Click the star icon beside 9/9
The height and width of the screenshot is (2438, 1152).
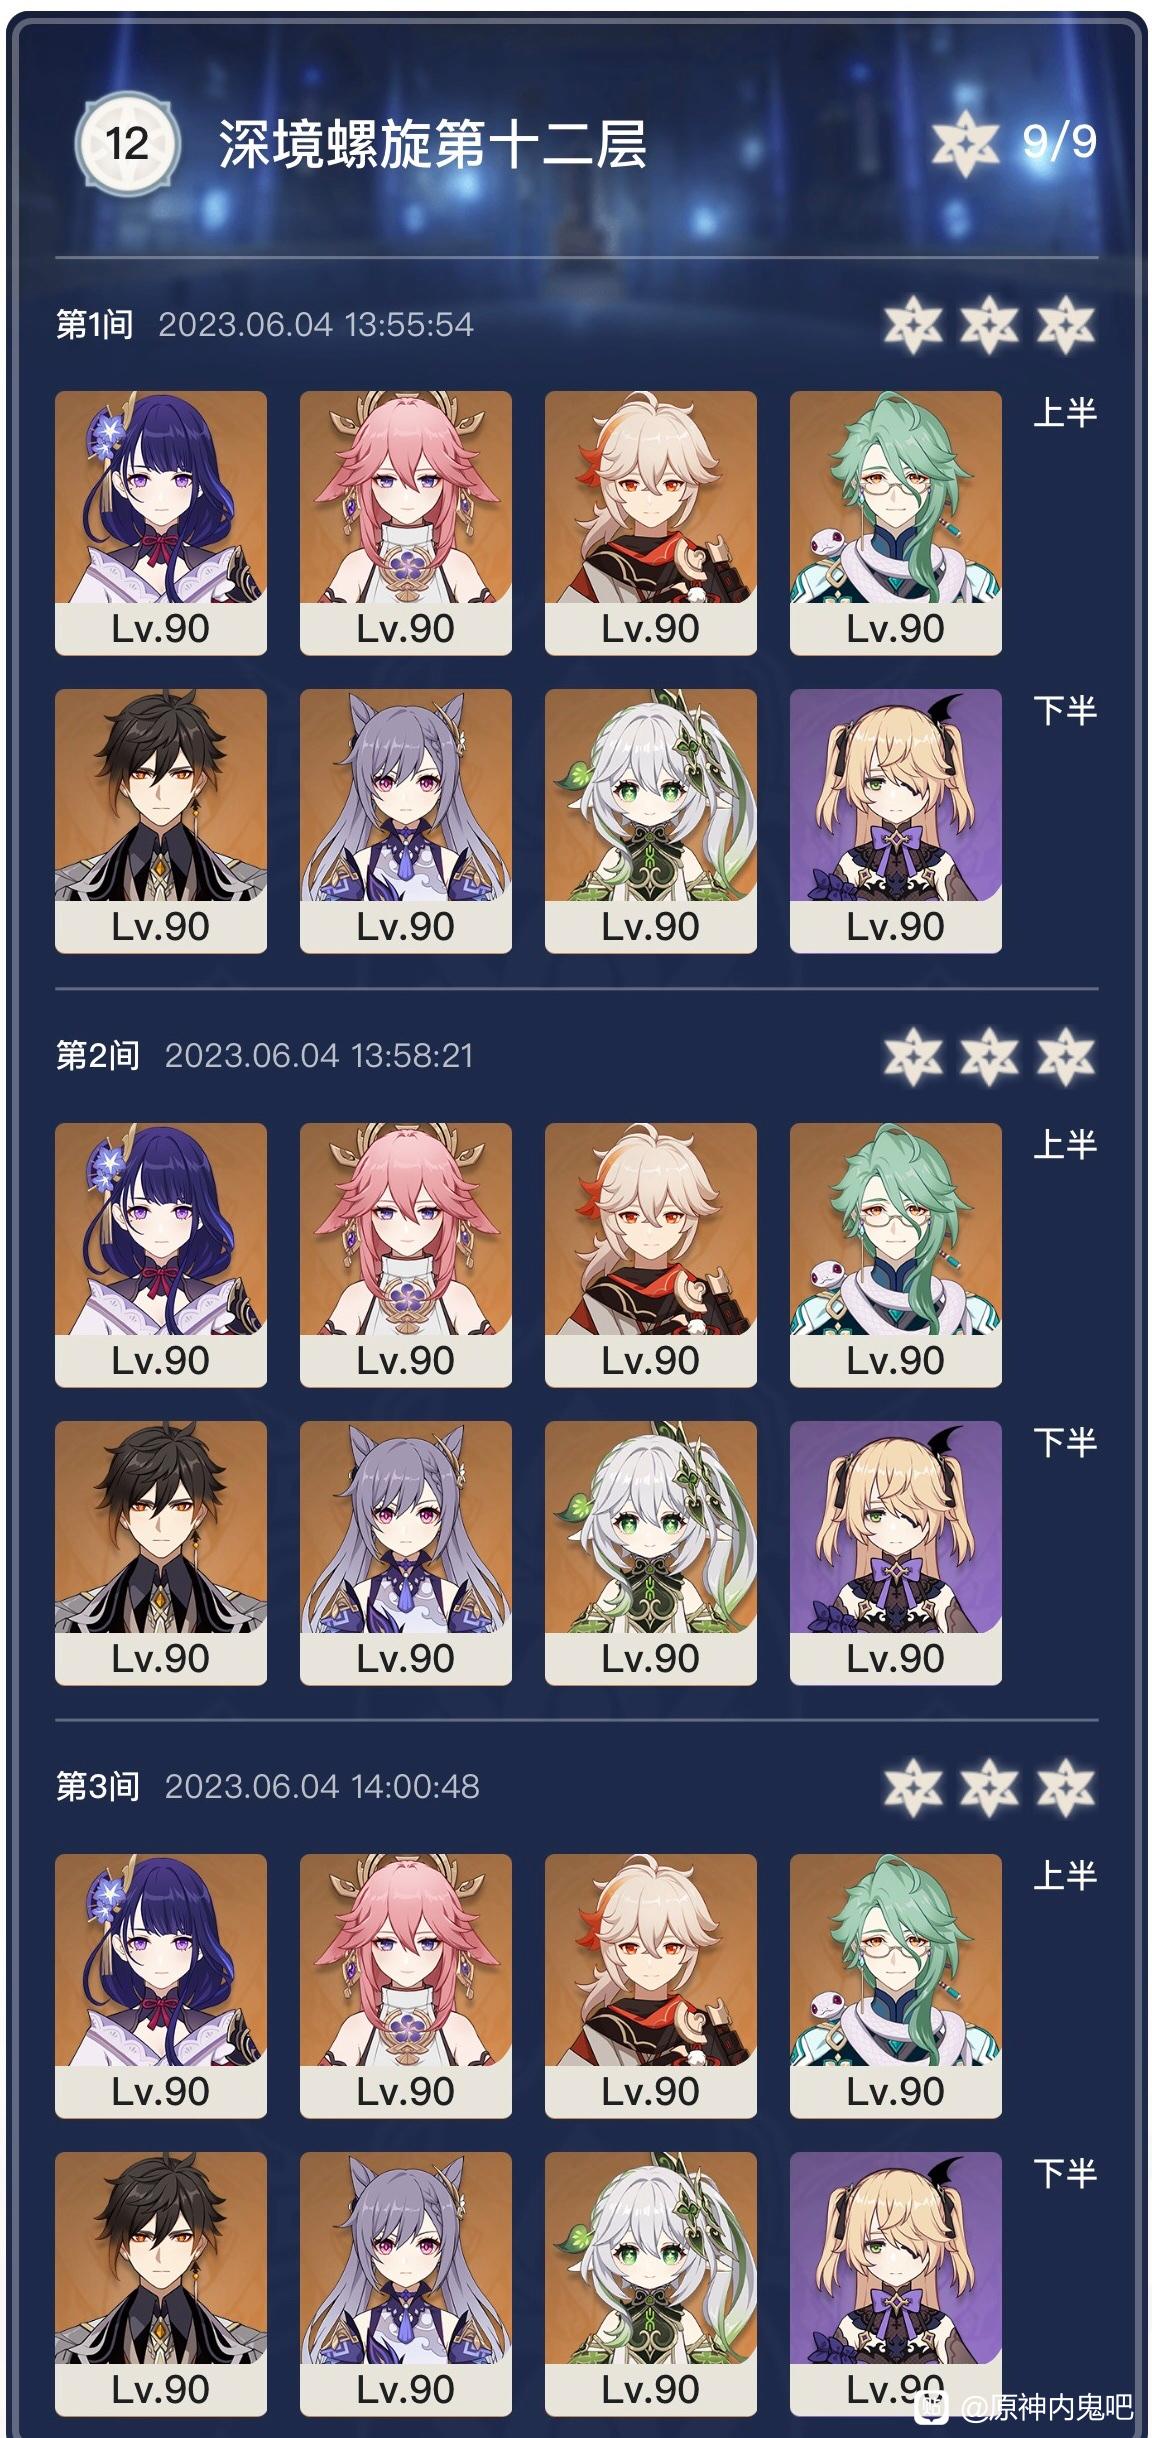pos(965,143)
